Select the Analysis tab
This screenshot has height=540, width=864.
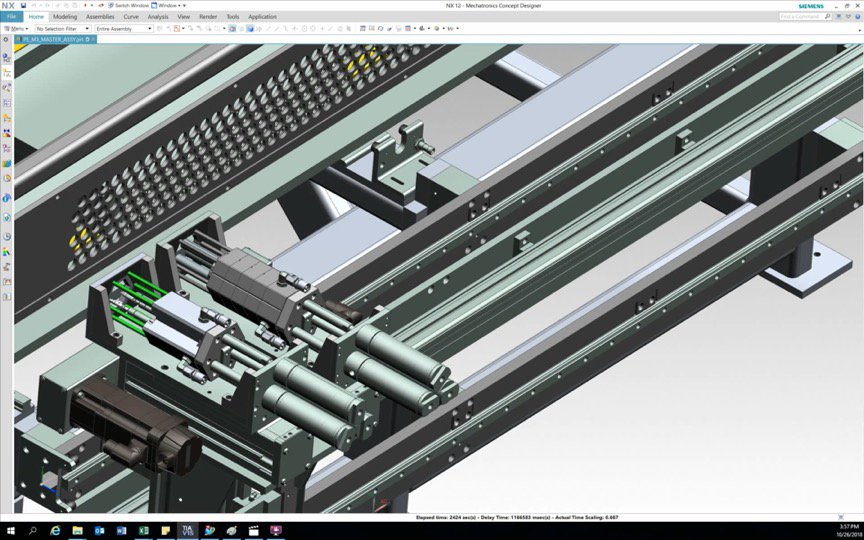coord(158,17)
